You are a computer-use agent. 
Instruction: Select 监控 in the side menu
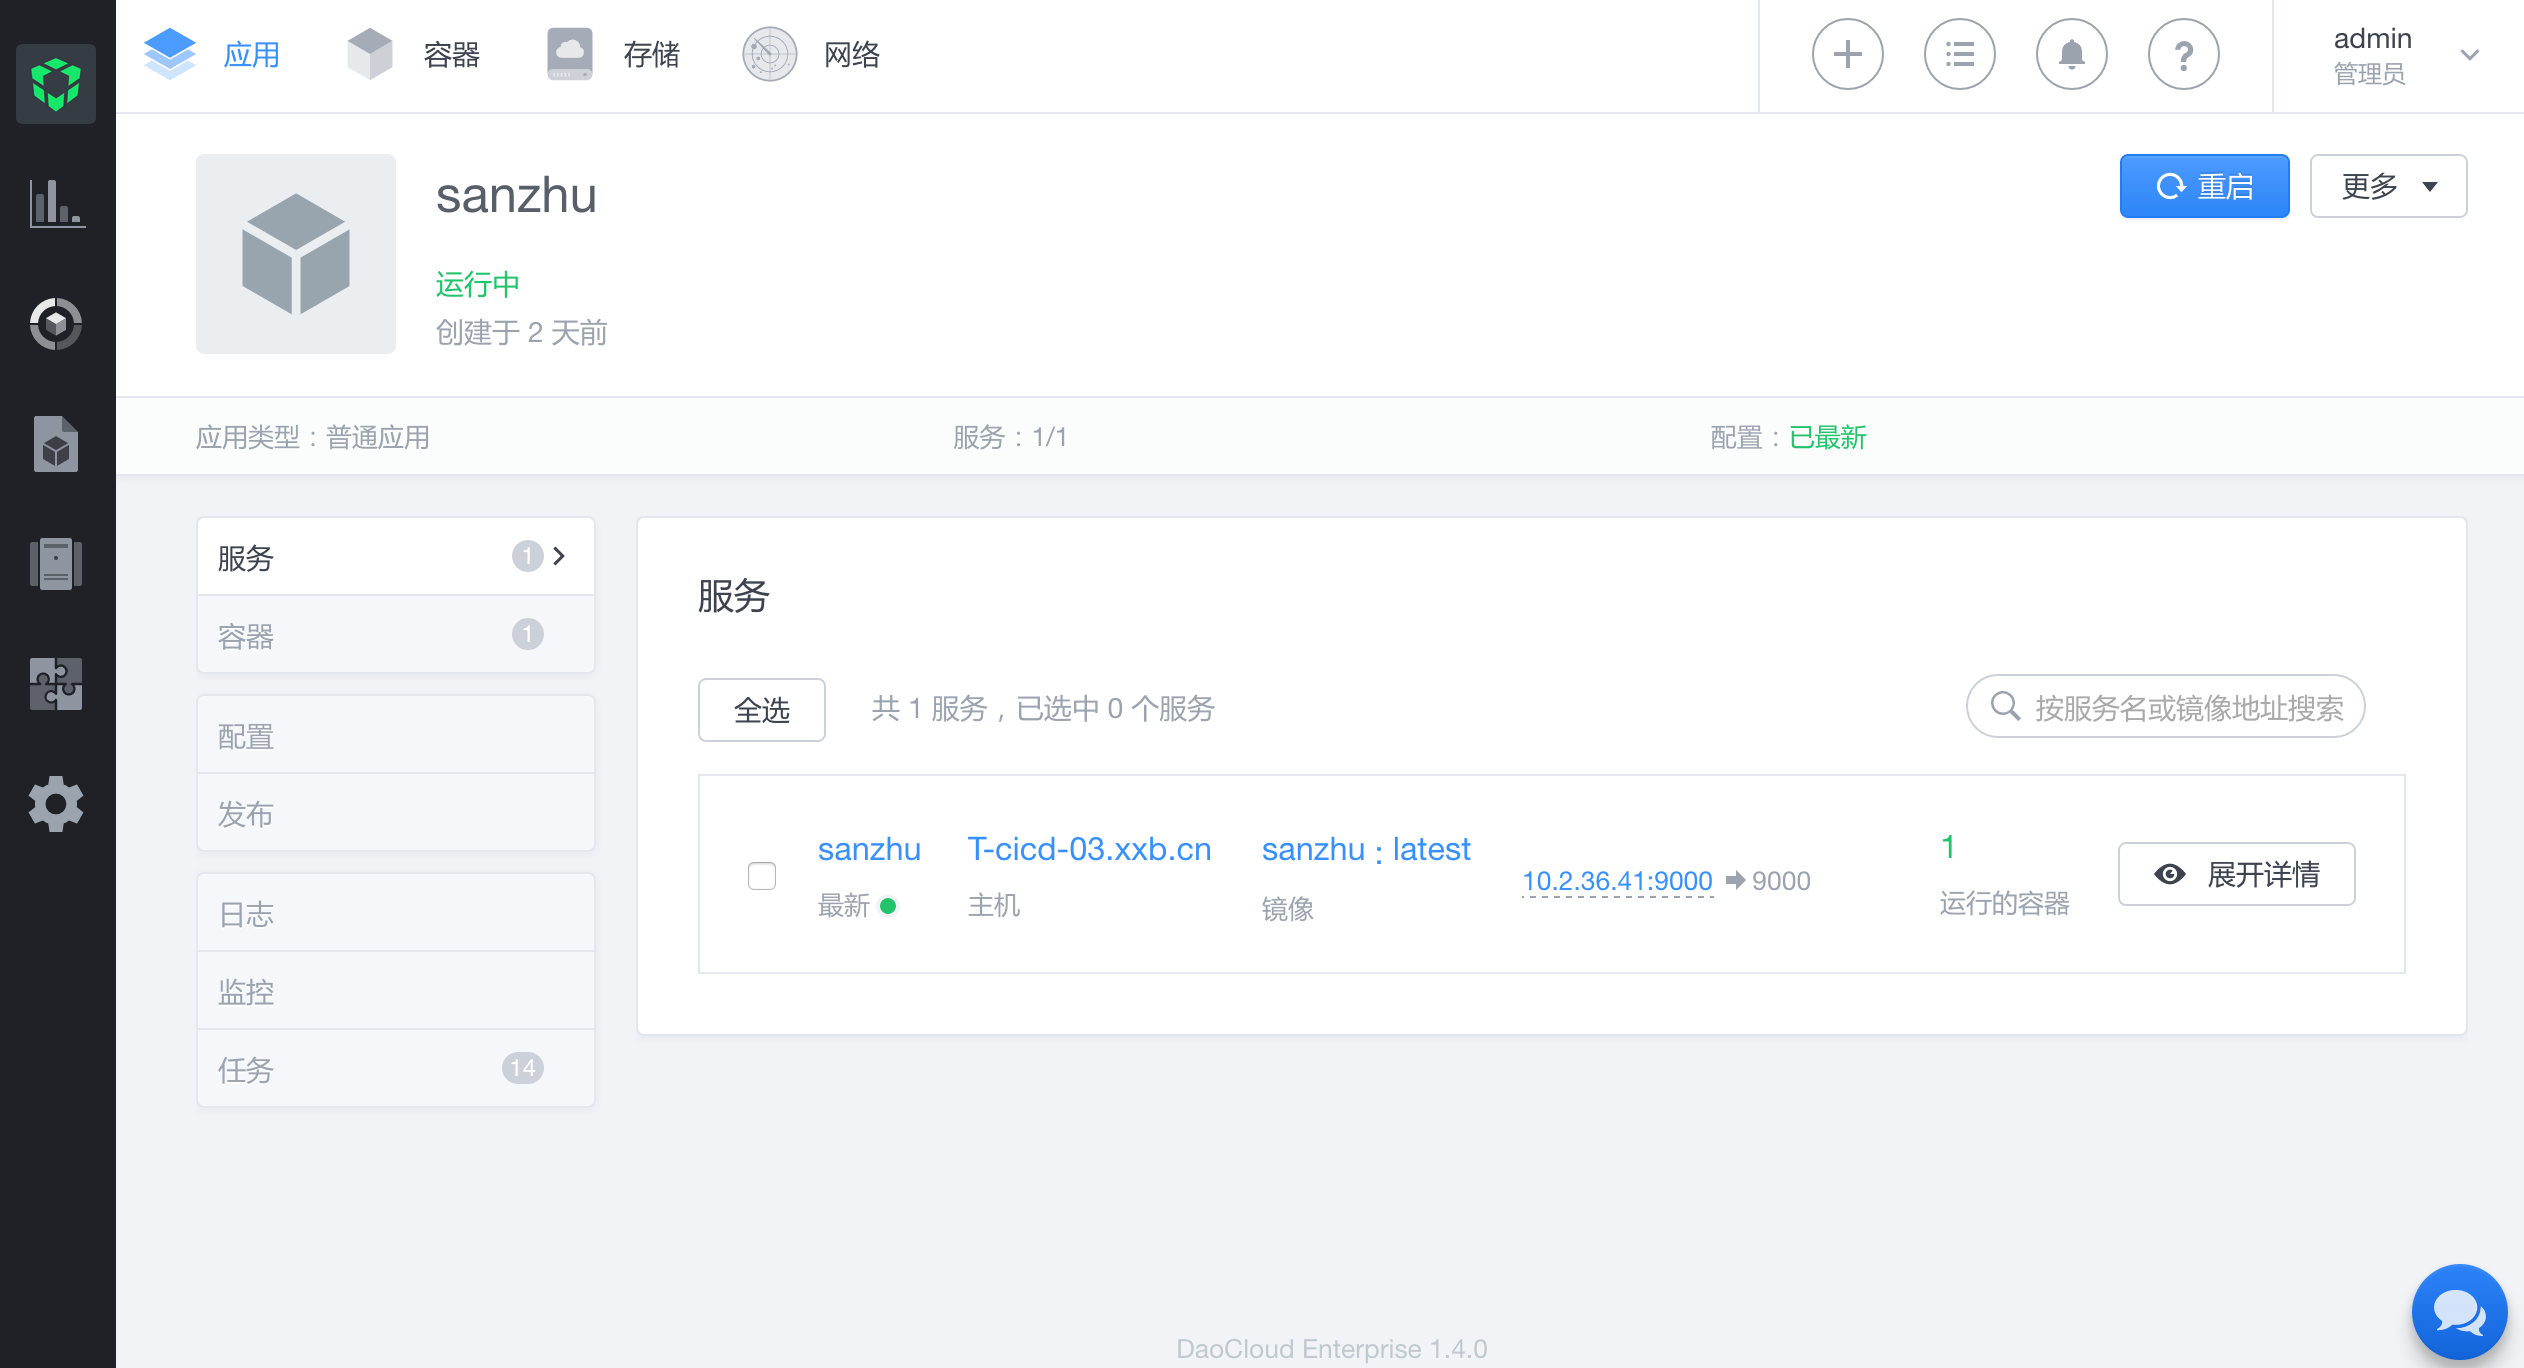click(x=396, y=990)
